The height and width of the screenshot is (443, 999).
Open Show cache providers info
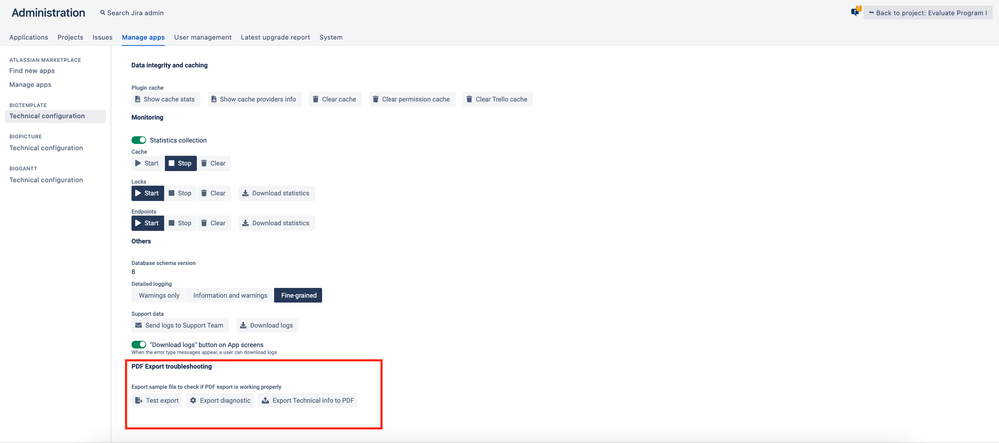click(255, 99)
